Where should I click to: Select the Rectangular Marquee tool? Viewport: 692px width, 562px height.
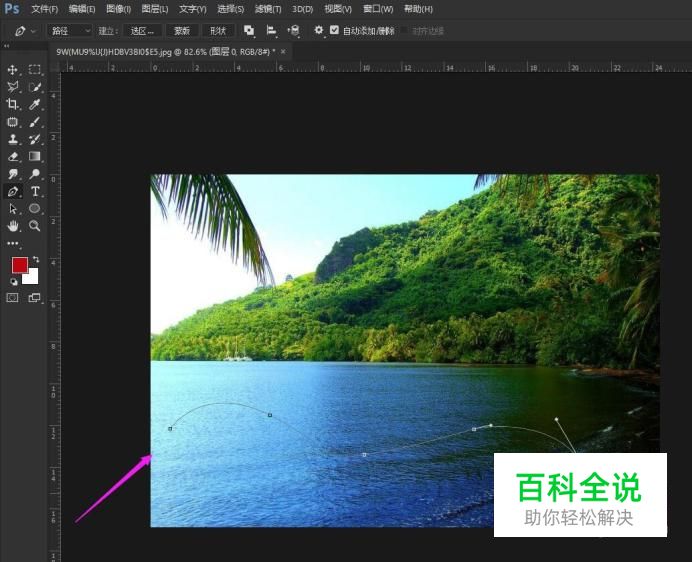(34, 70)
